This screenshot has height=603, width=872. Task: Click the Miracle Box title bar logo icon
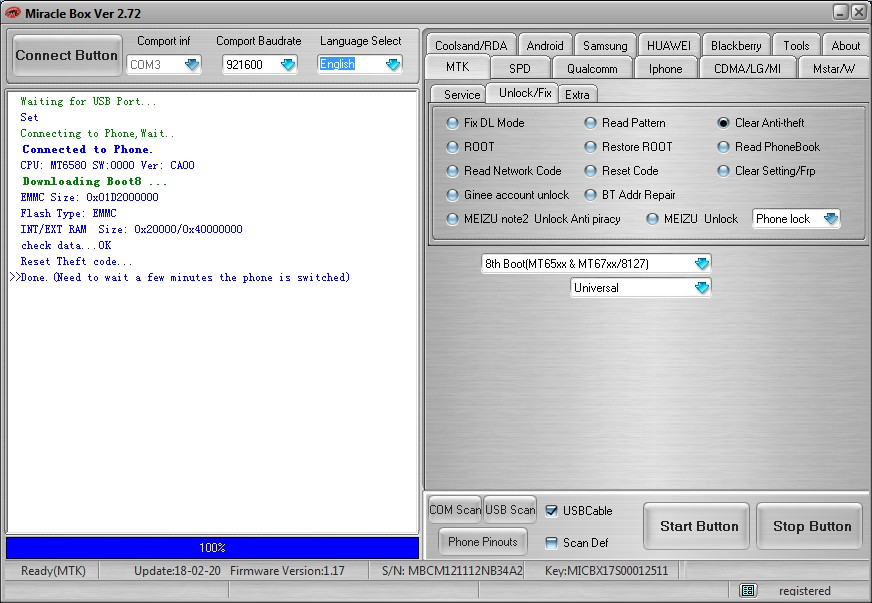pos(12,12)
